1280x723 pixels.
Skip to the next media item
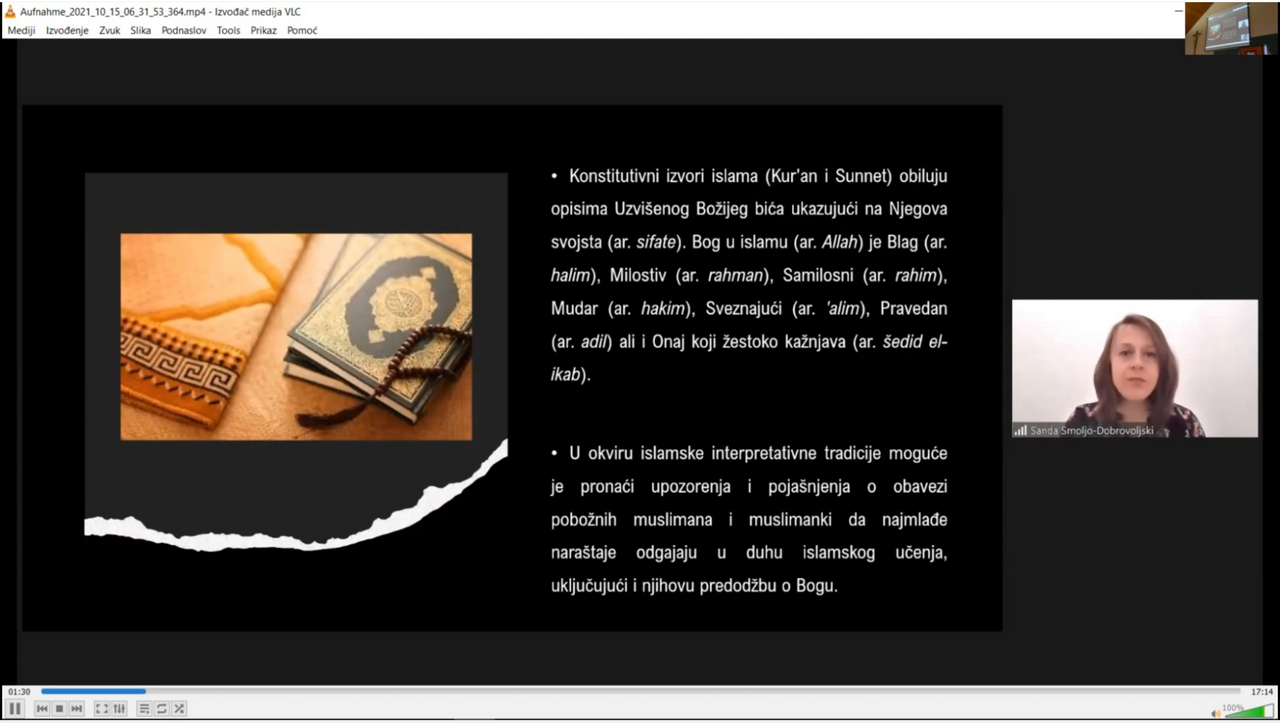pyautogui.click(x=76, y=709)
